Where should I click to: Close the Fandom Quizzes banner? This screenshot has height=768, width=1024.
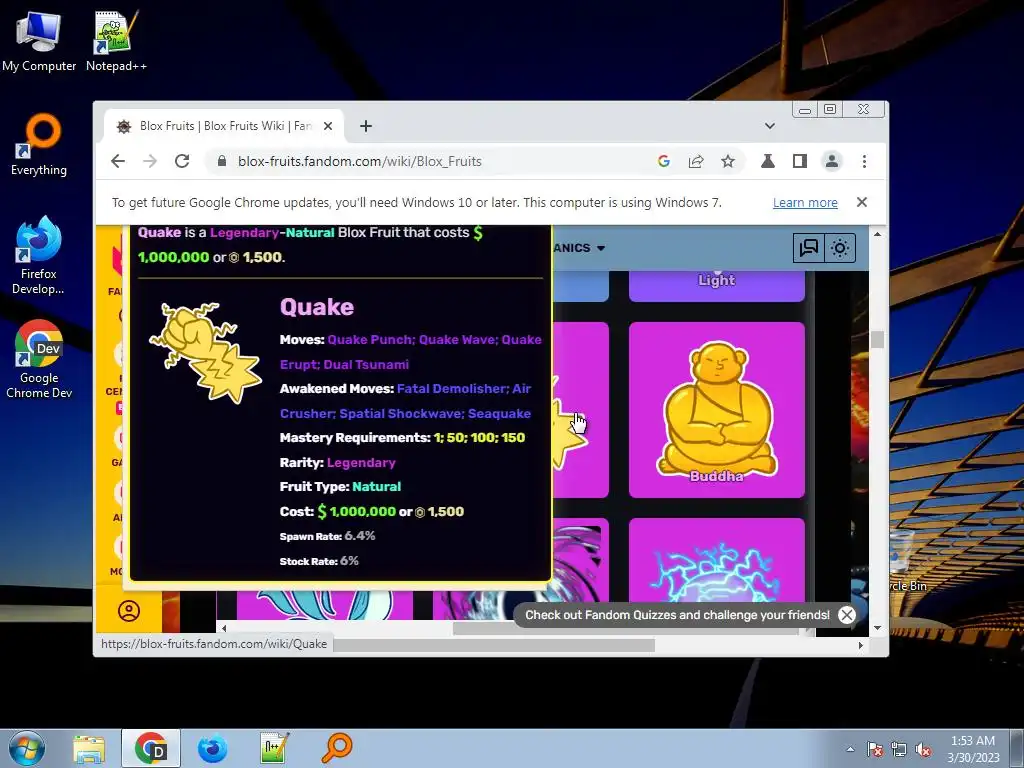pos(847,615)
